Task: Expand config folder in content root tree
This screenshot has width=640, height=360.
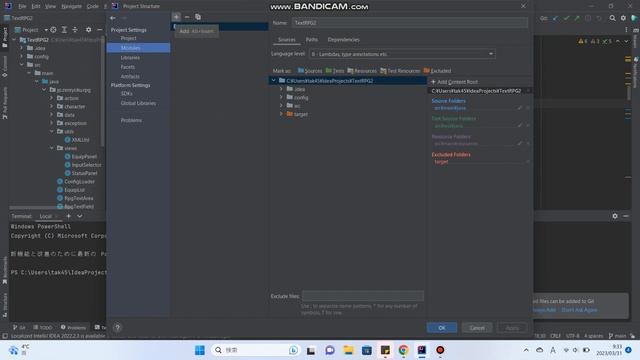Action: 281,97
